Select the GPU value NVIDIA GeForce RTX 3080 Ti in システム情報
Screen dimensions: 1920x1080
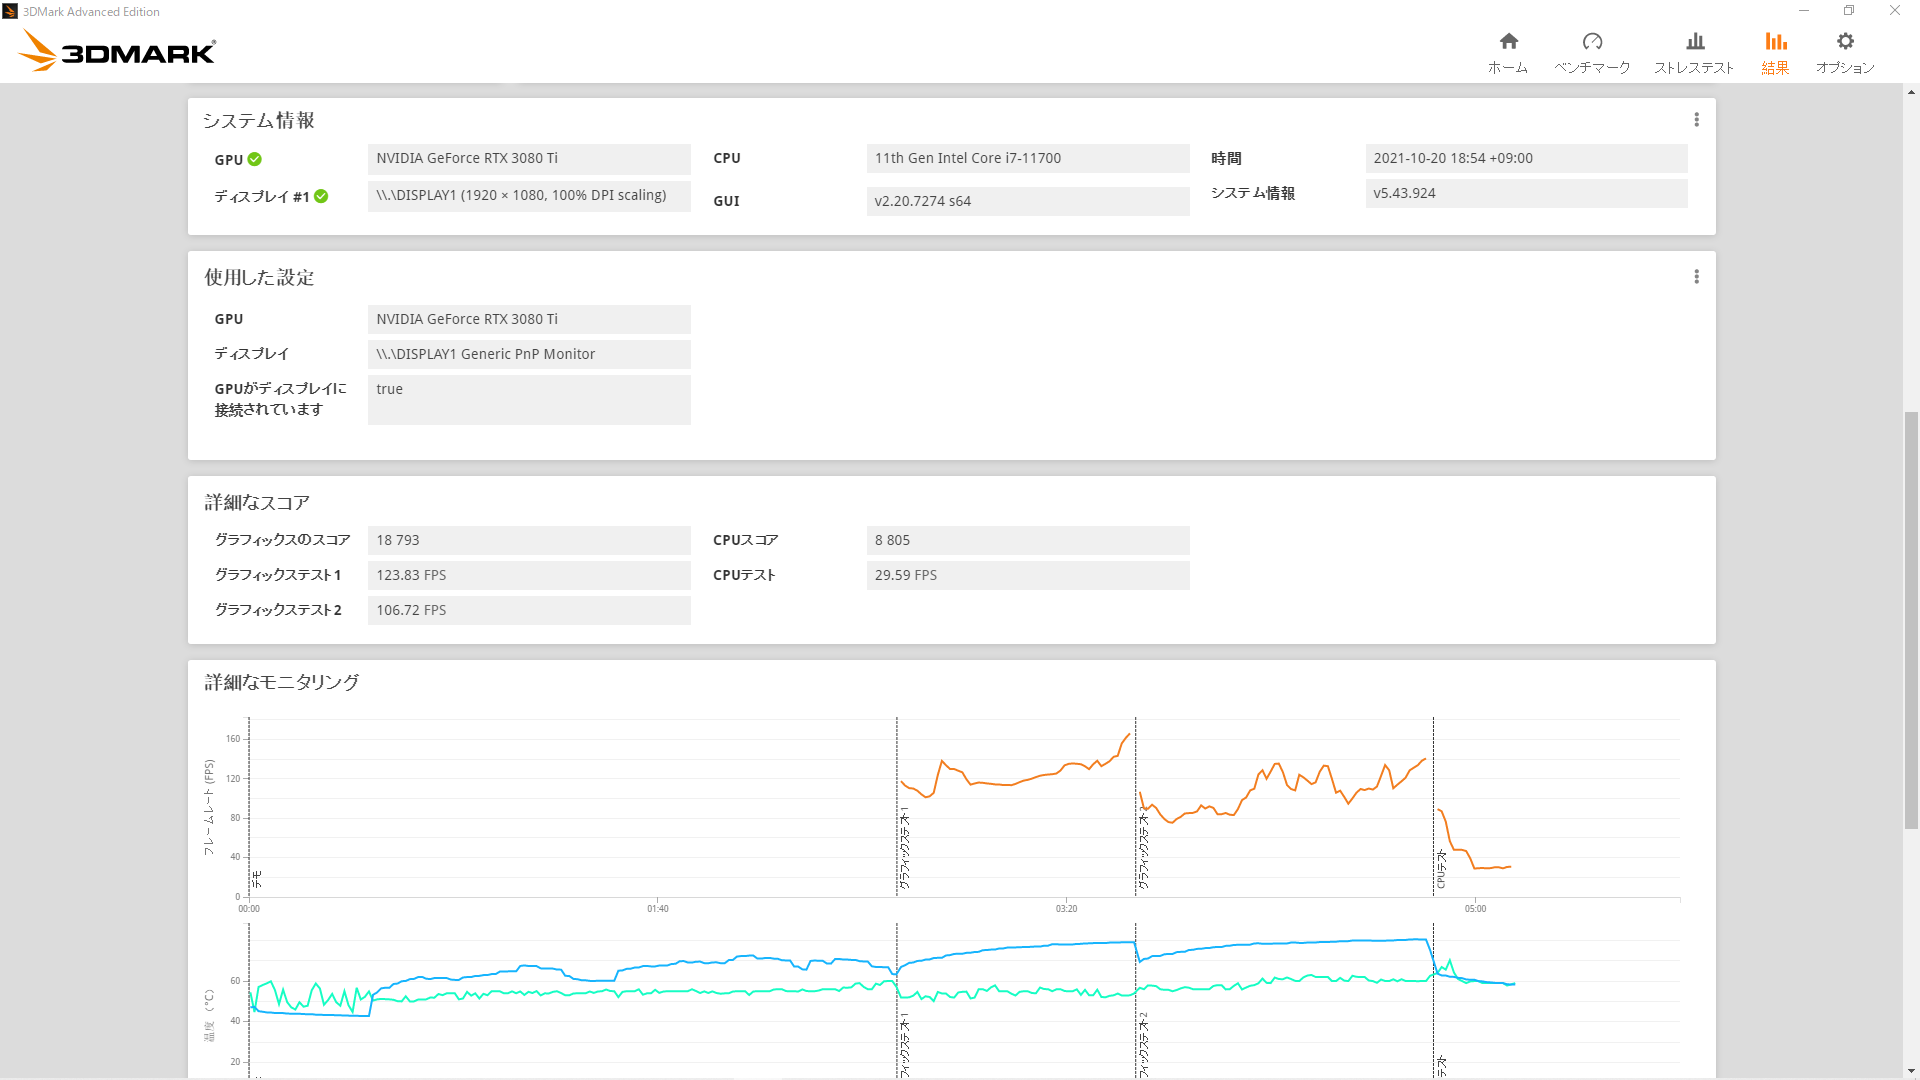coord(529,158)
